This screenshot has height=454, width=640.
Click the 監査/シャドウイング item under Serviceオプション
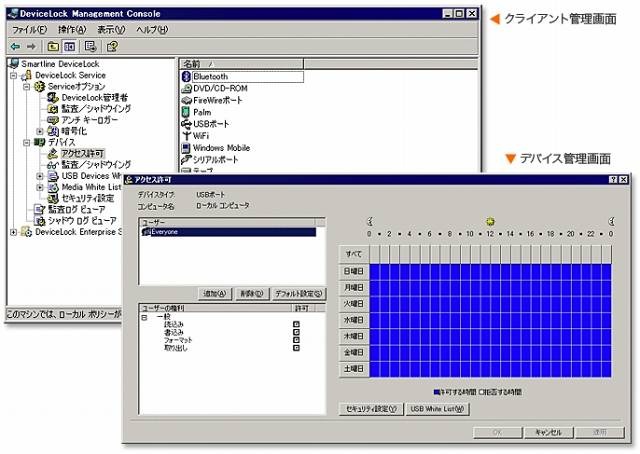[x=96, y=109]
